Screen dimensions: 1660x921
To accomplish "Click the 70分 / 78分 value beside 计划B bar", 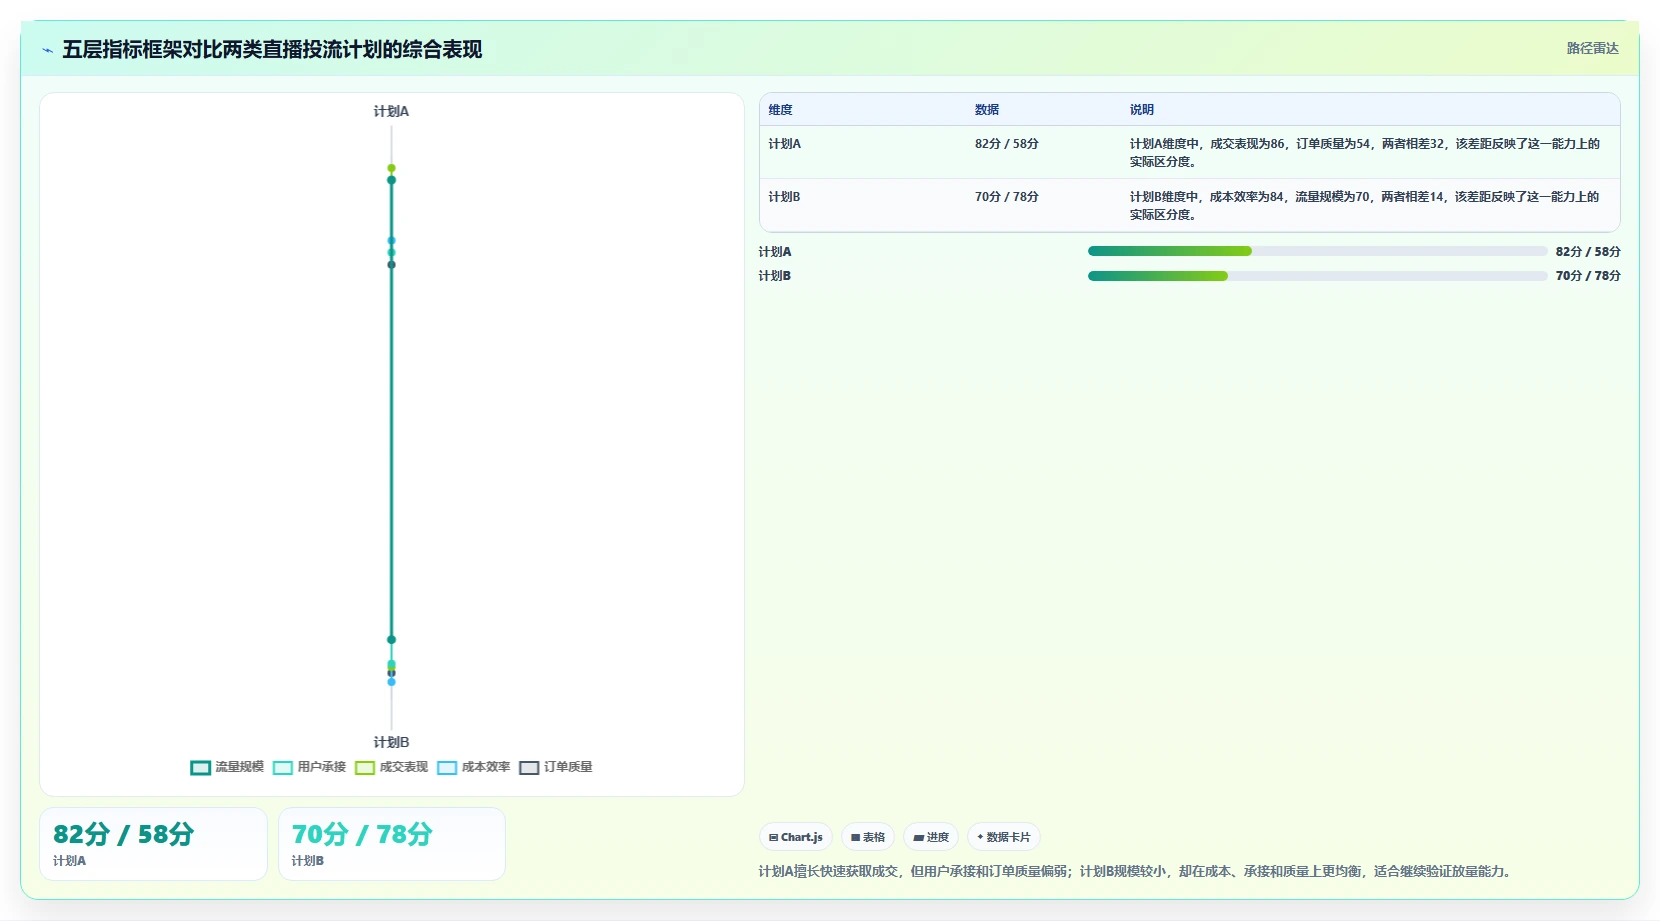I will pos(1588,276).
